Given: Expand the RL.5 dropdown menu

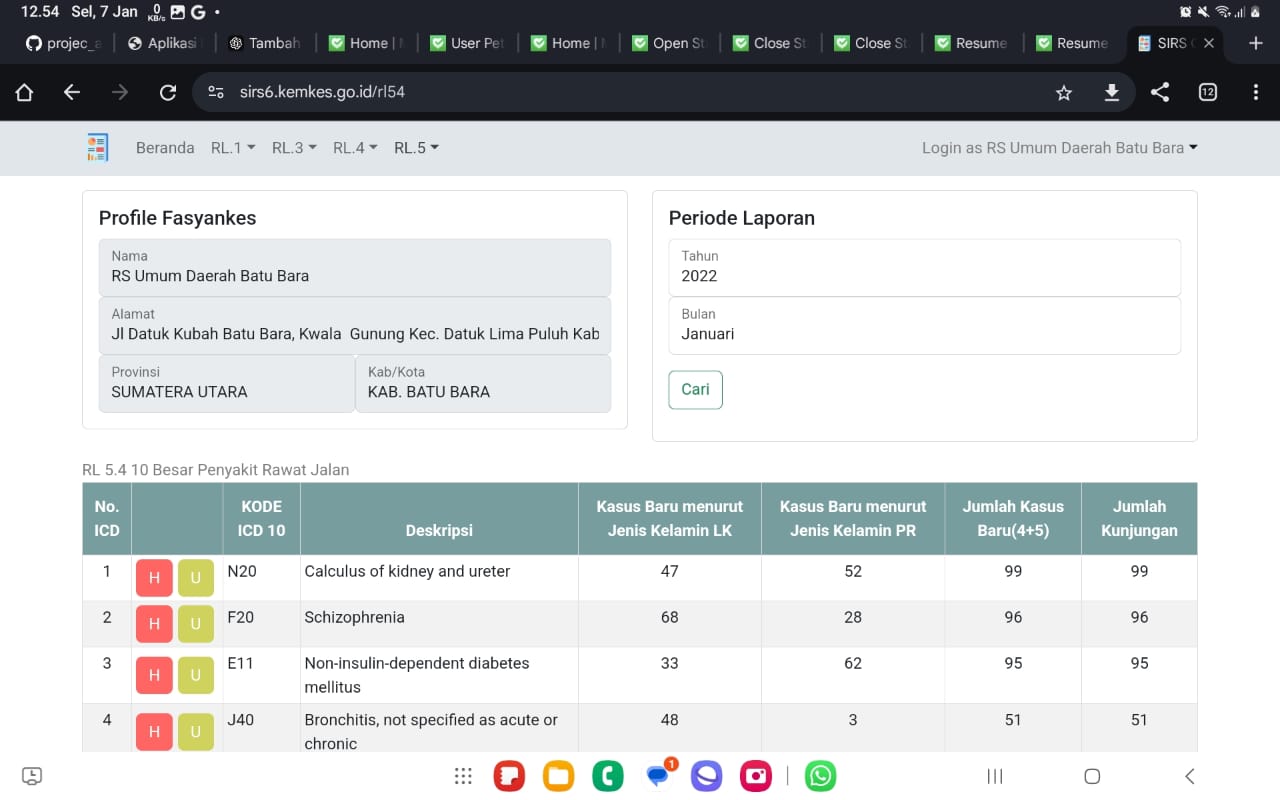Looking at the screenshot, I should (416, 148).
